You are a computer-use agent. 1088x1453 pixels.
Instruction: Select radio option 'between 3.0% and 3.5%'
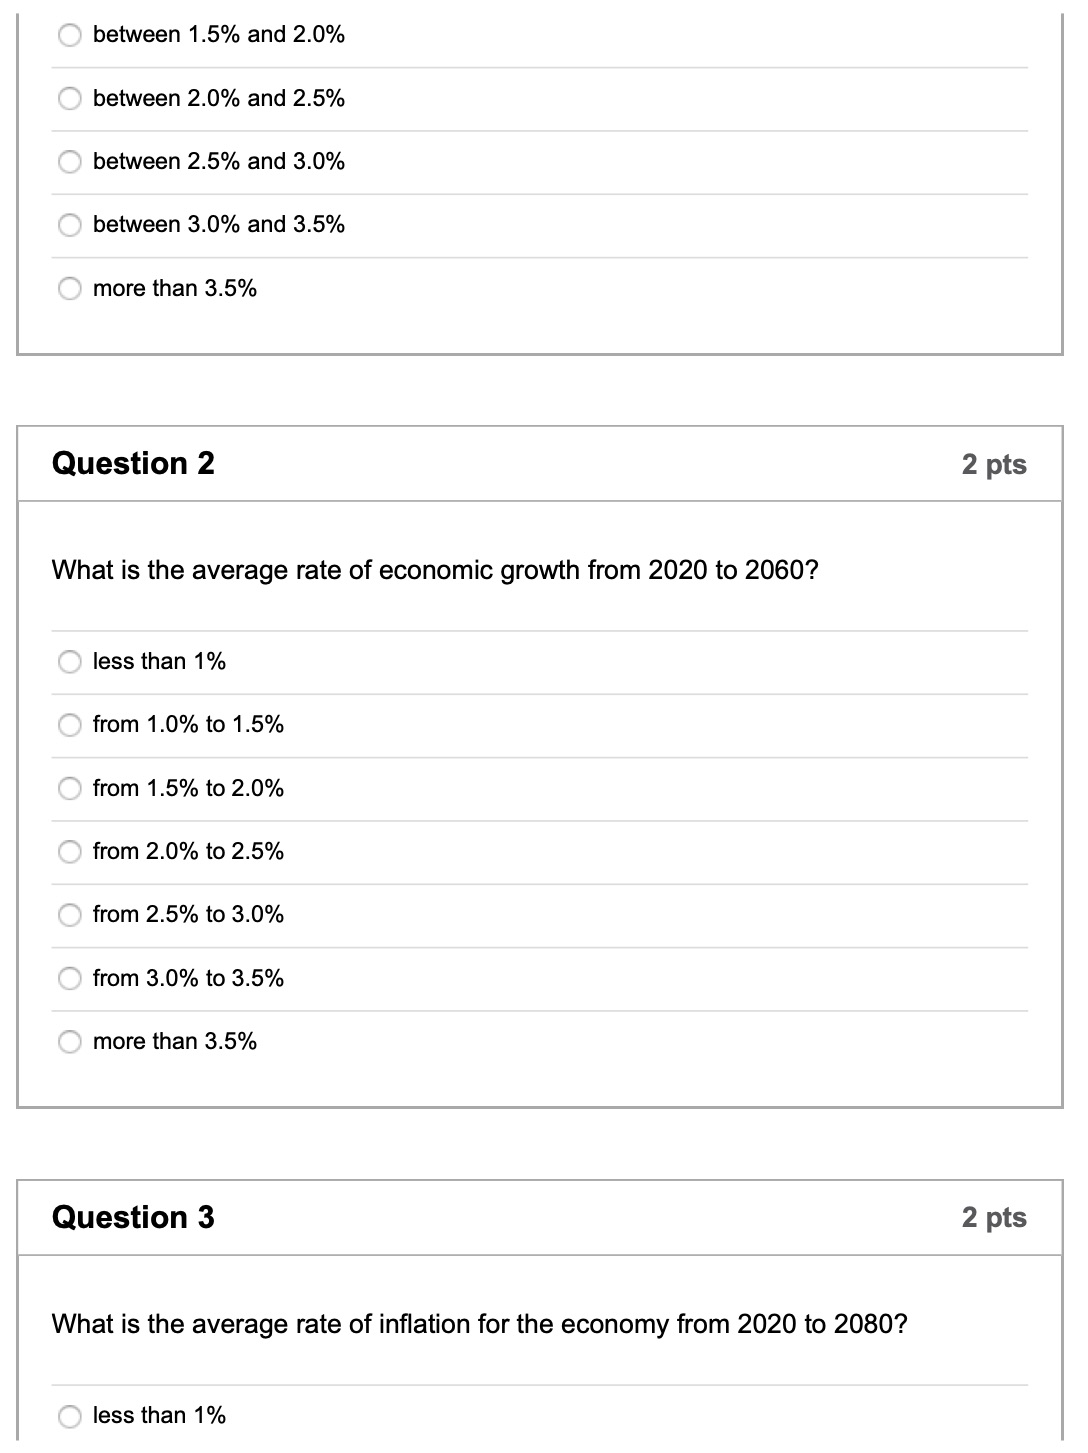(70, 224)
